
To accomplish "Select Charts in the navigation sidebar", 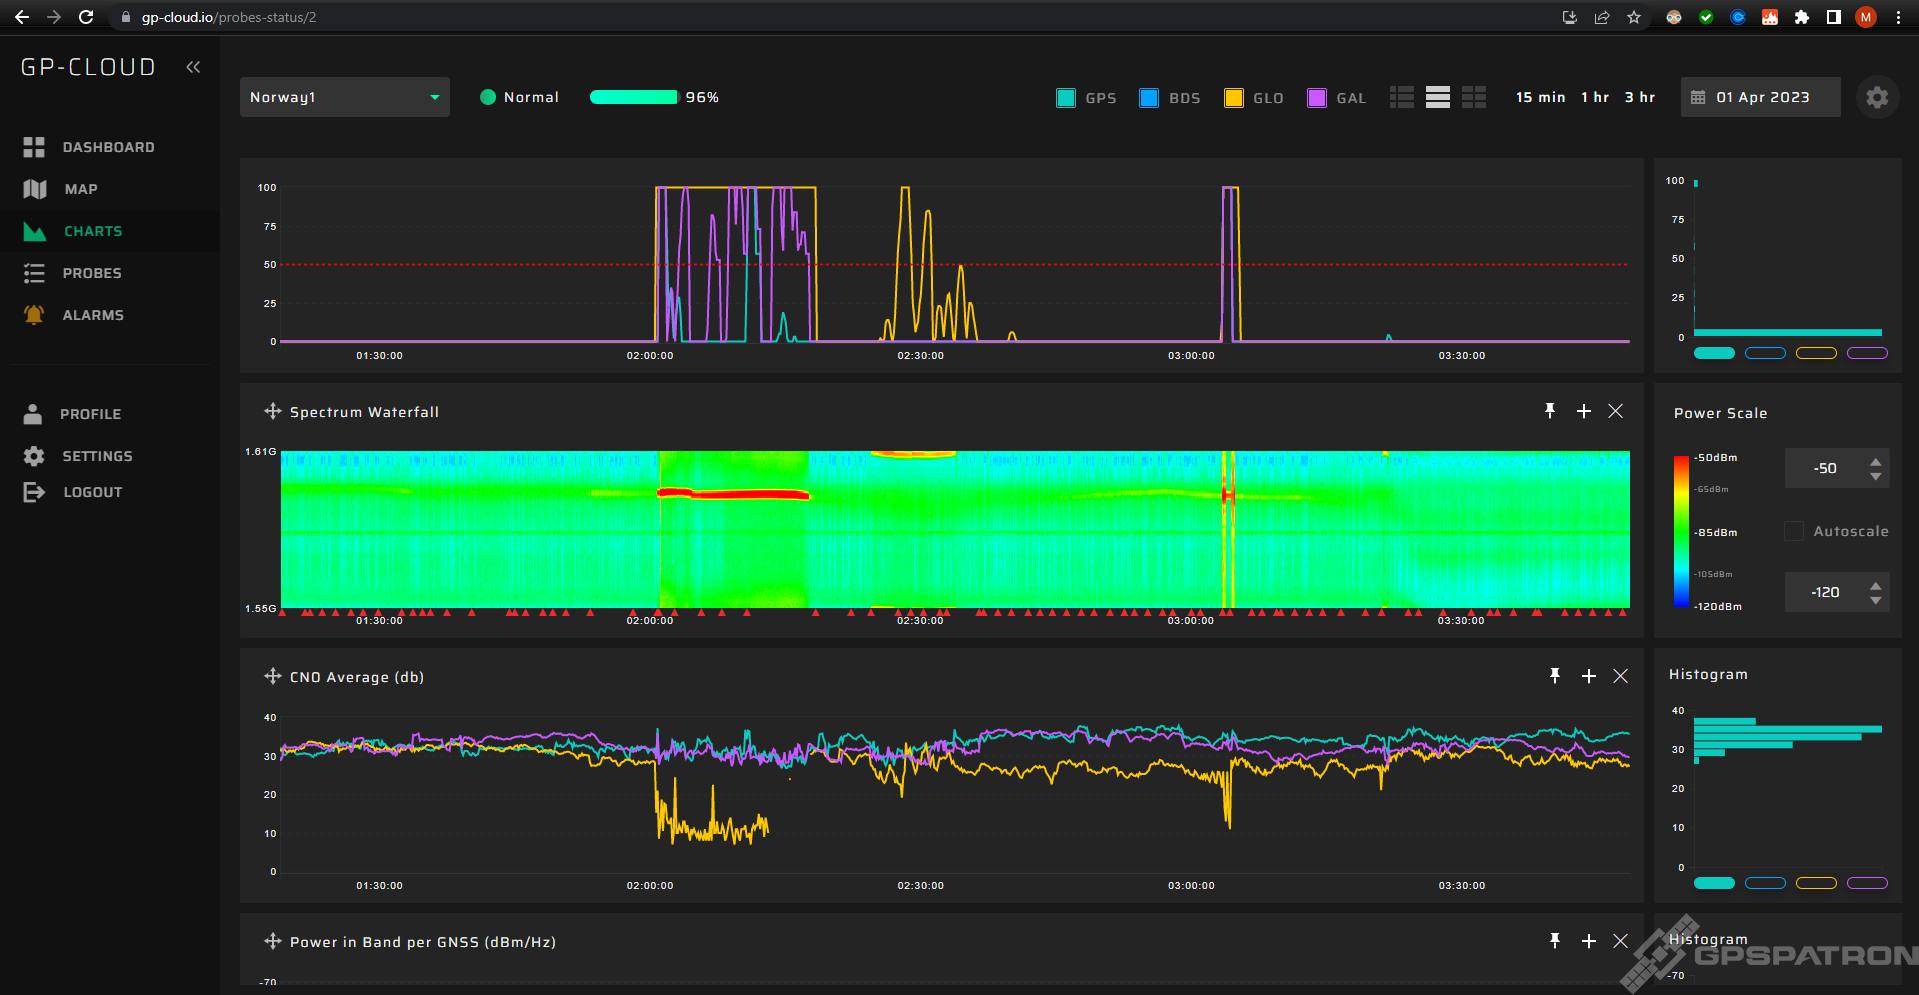I will tap(92, 231).
